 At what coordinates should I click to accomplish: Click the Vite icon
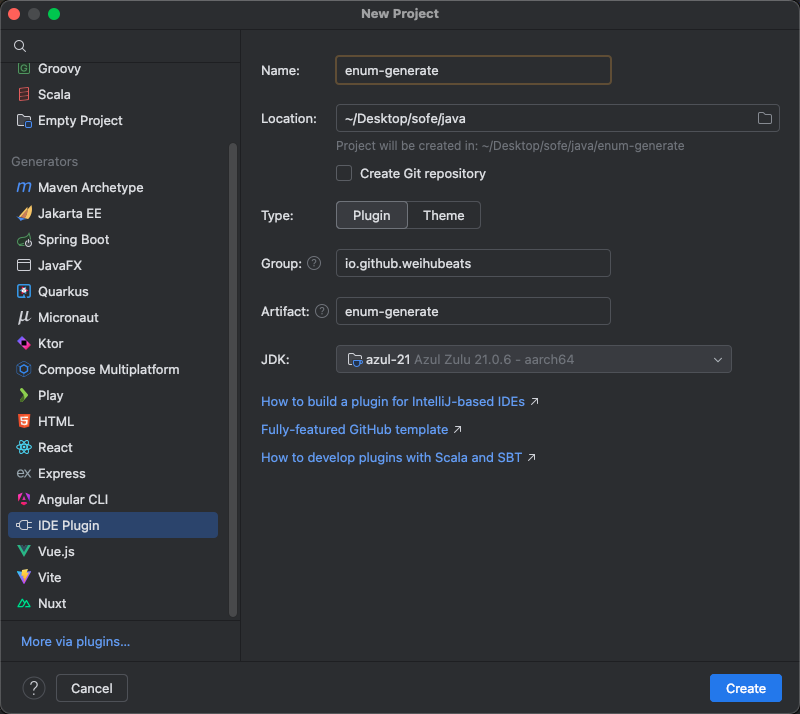point(23,577)
